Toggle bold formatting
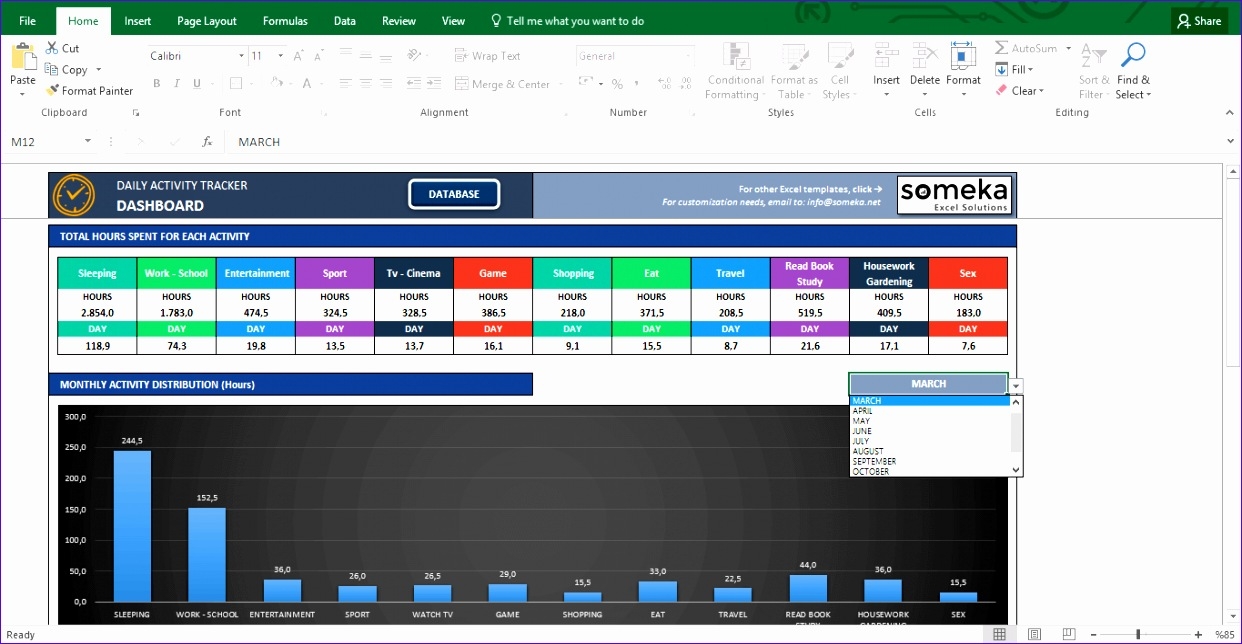This screenshot has width=1242, height=644. pos(156,84)
